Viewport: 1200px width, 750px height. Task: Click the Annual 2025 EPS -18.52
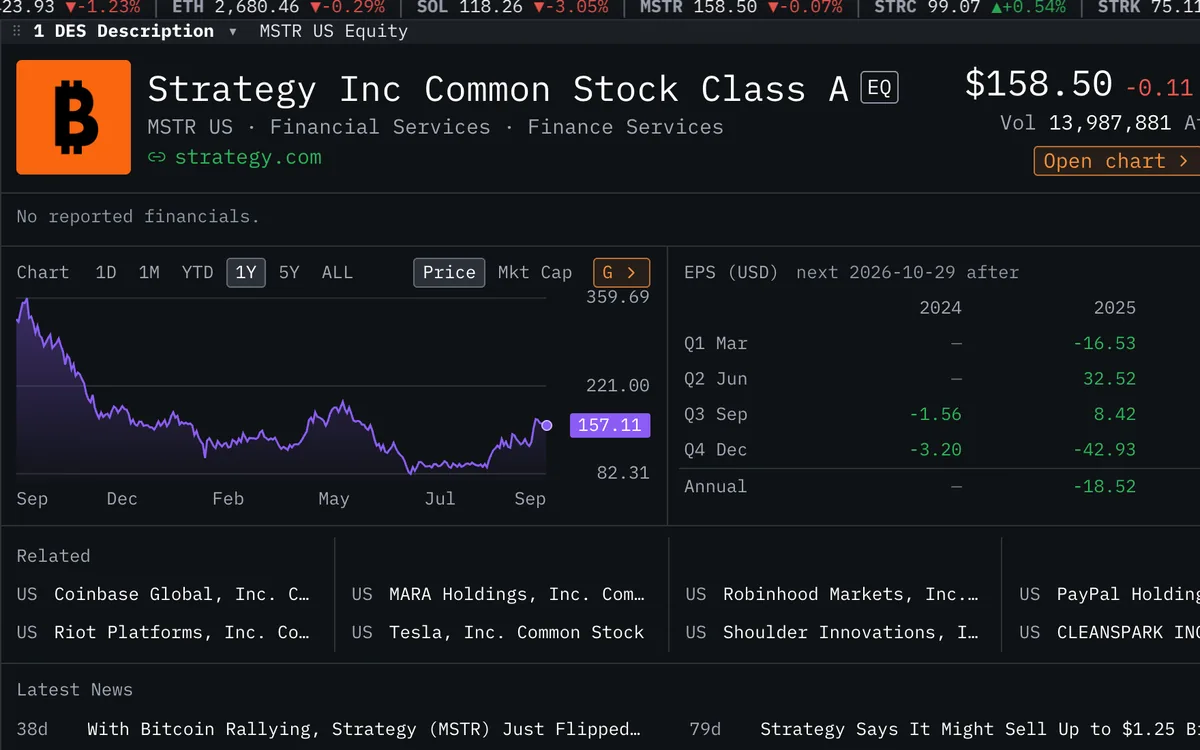pyautogui.click(x=1104, y=486)
